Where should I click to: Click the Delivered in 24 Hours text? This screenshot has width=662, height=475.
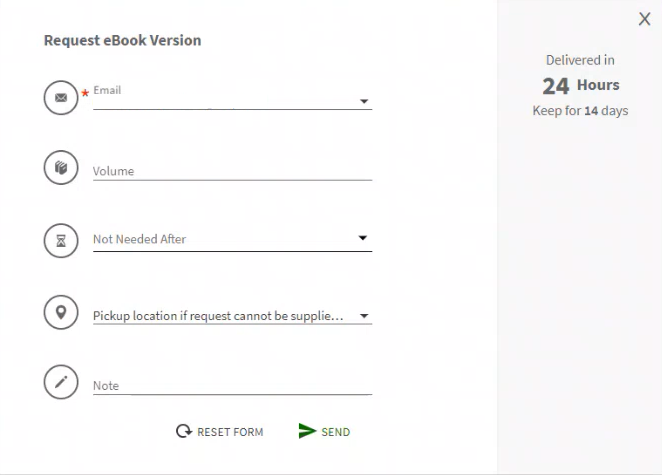coord(580,74)
